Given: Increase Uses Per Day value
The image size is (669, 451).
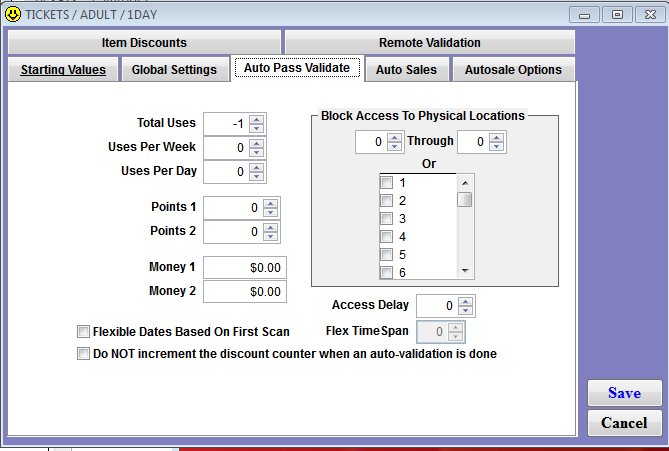Looking at the screenshot, I should point(256,167).
